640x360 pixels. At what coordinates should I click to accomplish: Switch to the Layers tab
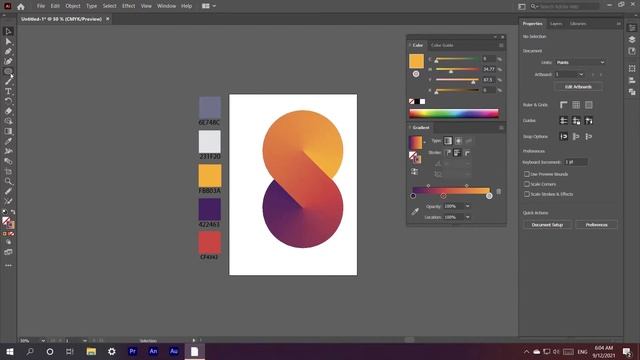coord(556,24)
